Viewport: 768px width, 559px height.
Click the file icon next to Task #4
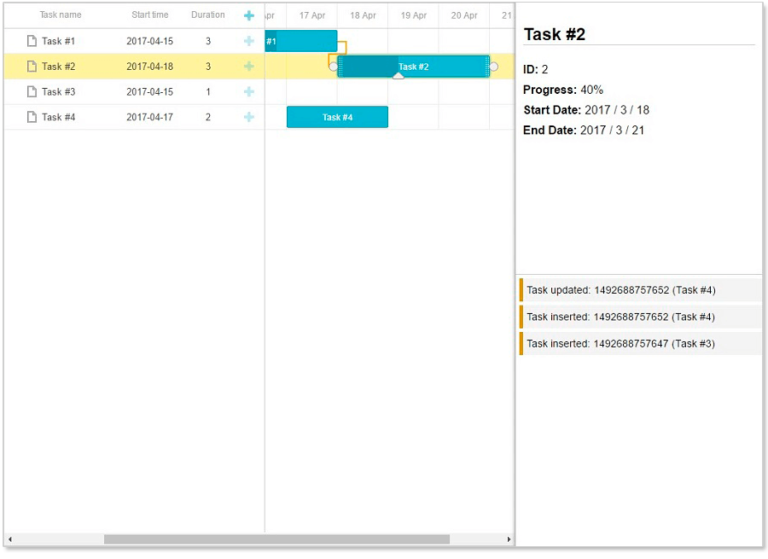31,117
